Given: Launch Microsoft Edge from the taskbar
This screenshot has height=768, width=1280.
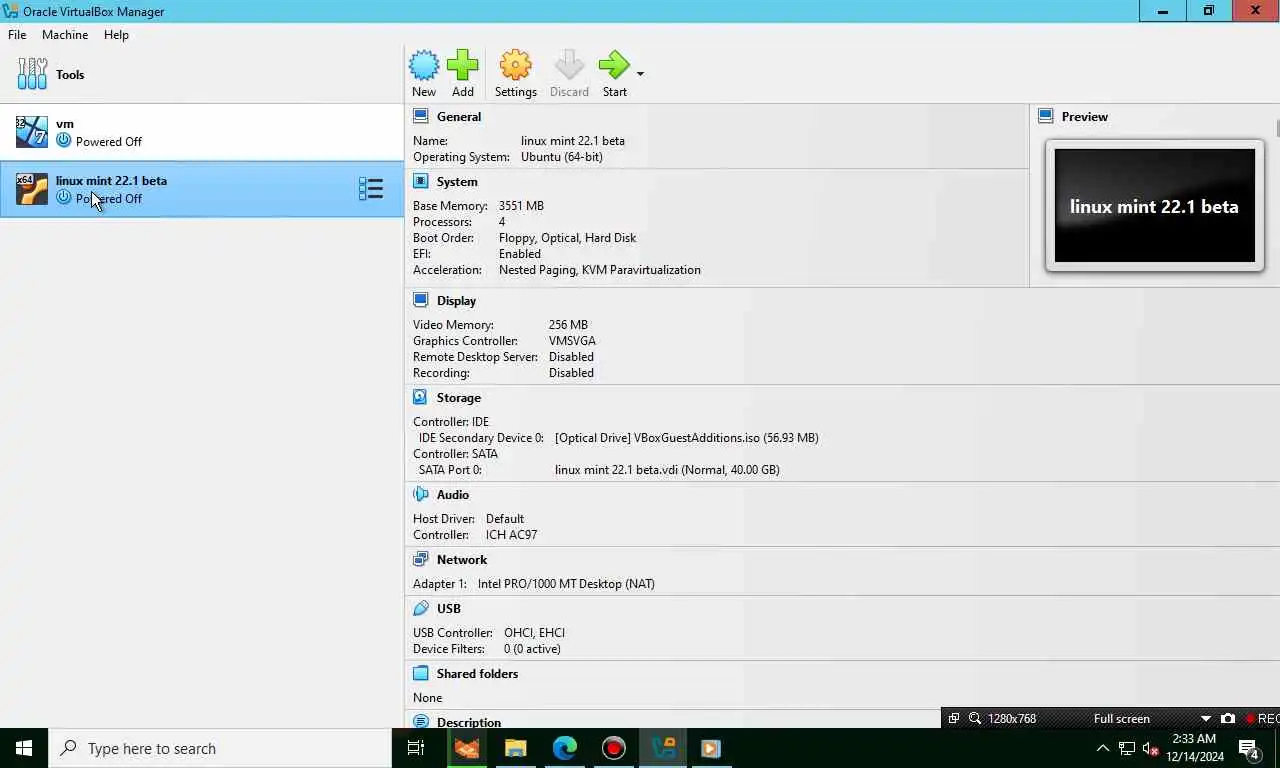Looking at the screenshot, I should (x=565, y=748).
